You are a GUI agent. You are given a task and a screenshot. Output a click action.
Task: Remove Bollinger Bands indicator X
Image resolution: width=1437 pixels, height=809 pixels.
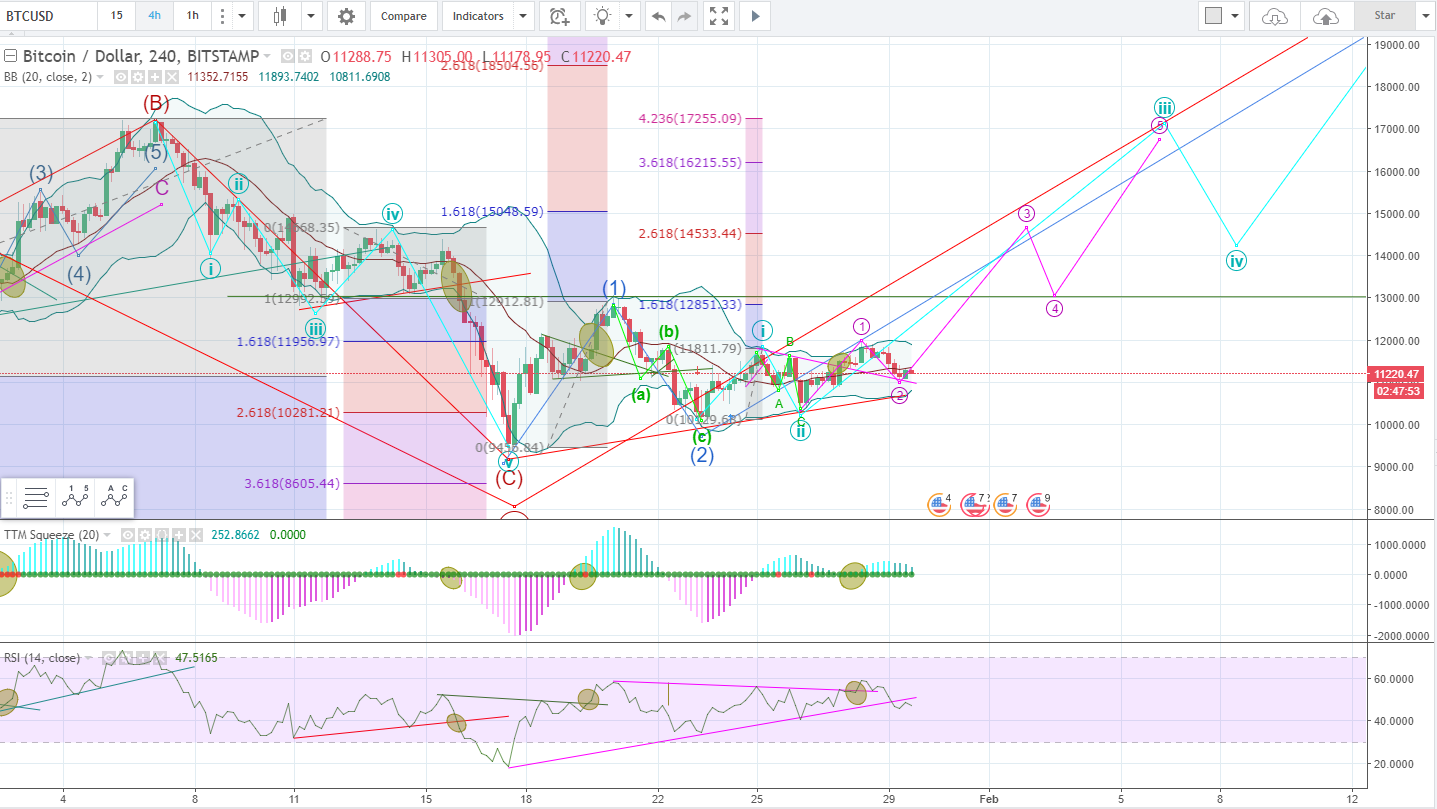point(171,77)
